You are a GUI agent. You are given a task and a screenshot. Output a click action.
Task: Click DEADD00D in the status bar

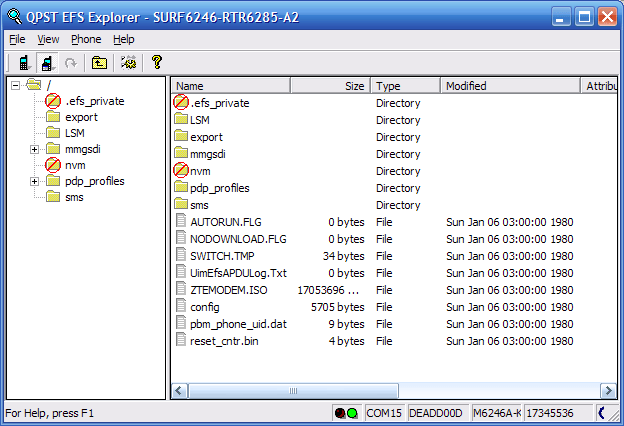click(x=435, y=413)
